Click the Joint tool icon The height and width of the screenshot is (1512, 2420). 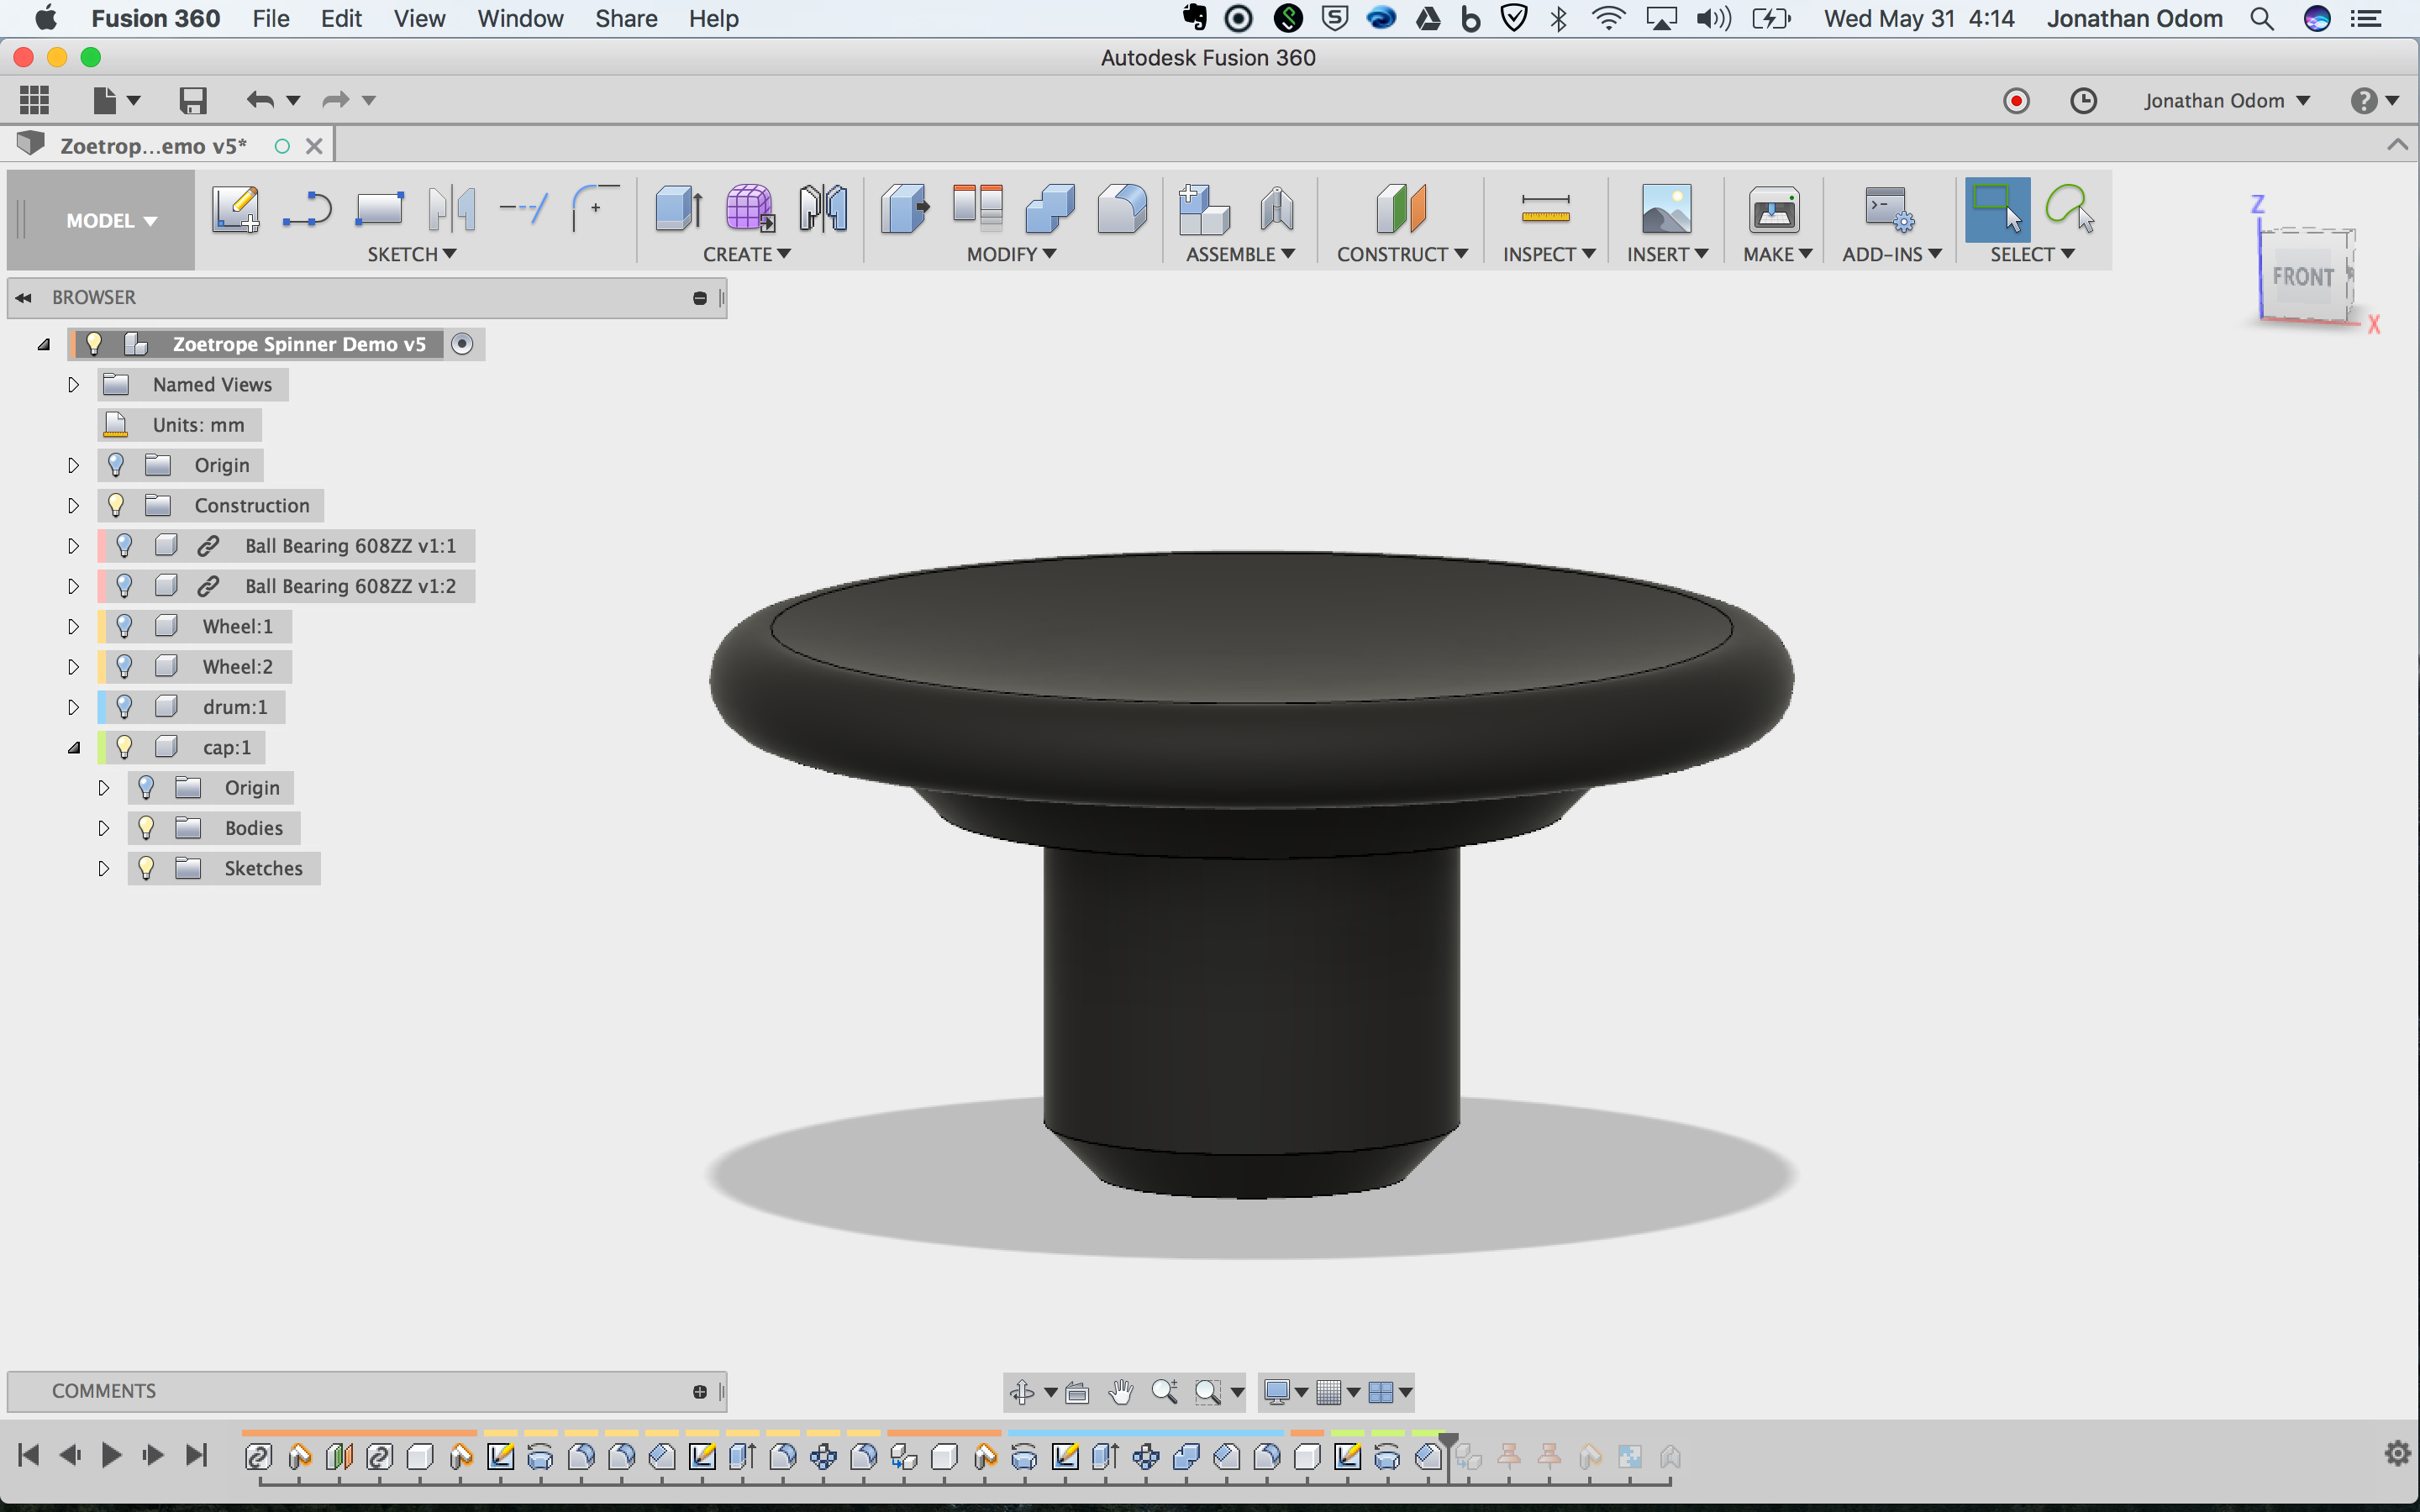point(1276,209)
